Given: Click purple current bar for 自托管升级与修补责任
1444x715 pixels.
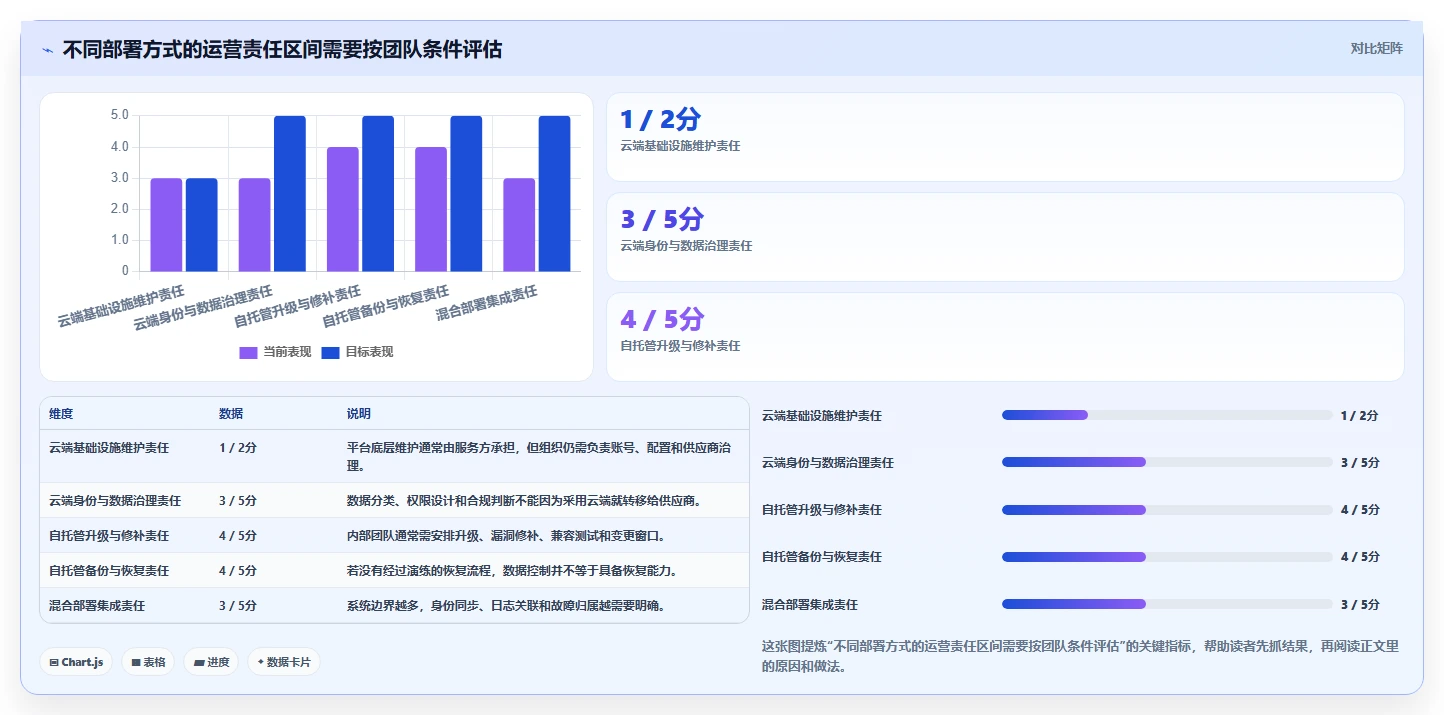Looking at the screenshot, I should (342, 209).
